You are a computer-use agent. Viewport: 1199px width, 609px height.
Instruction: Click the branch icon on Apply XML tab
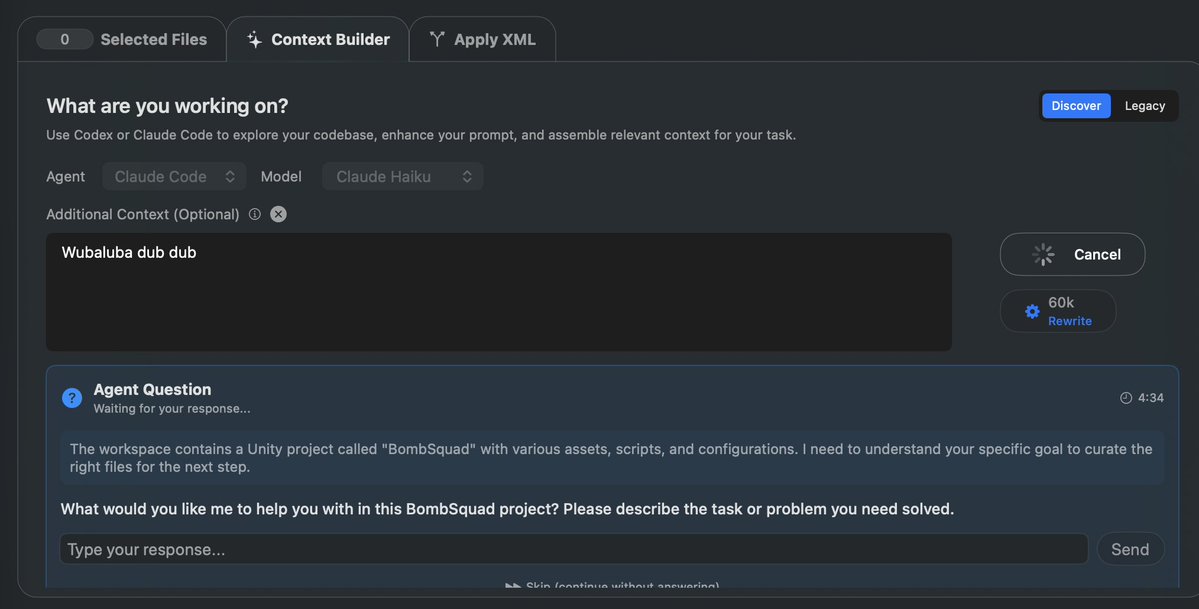click(437, 39)
